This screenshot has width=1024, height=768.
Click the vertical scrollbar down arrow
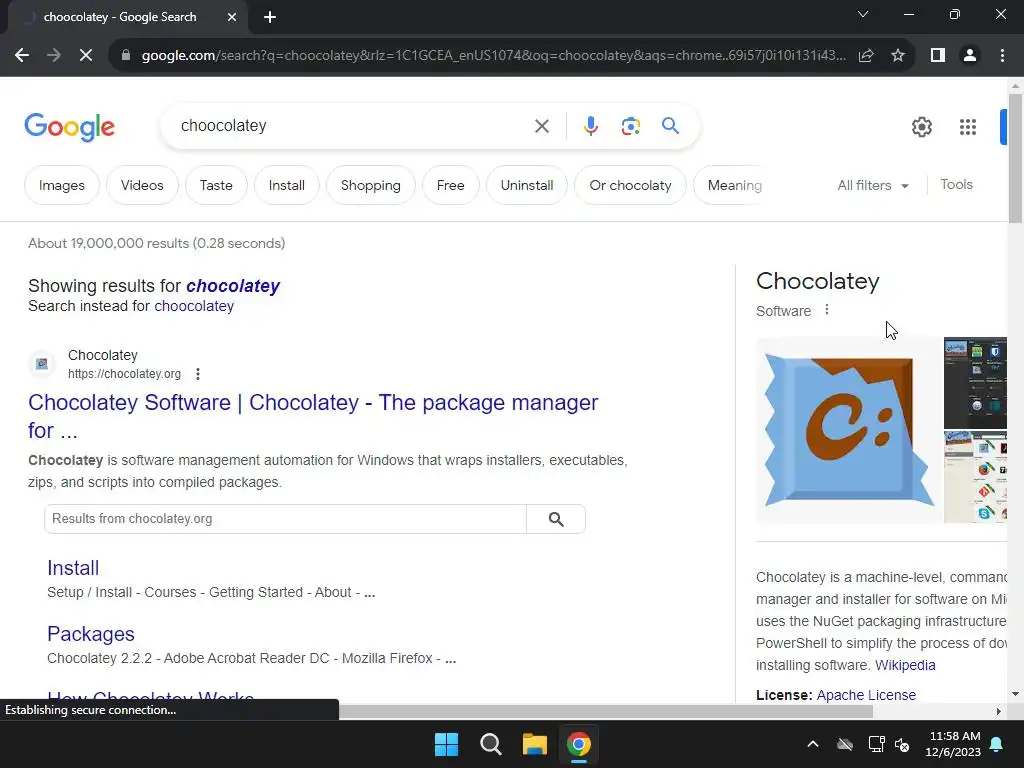point(1015,694)
